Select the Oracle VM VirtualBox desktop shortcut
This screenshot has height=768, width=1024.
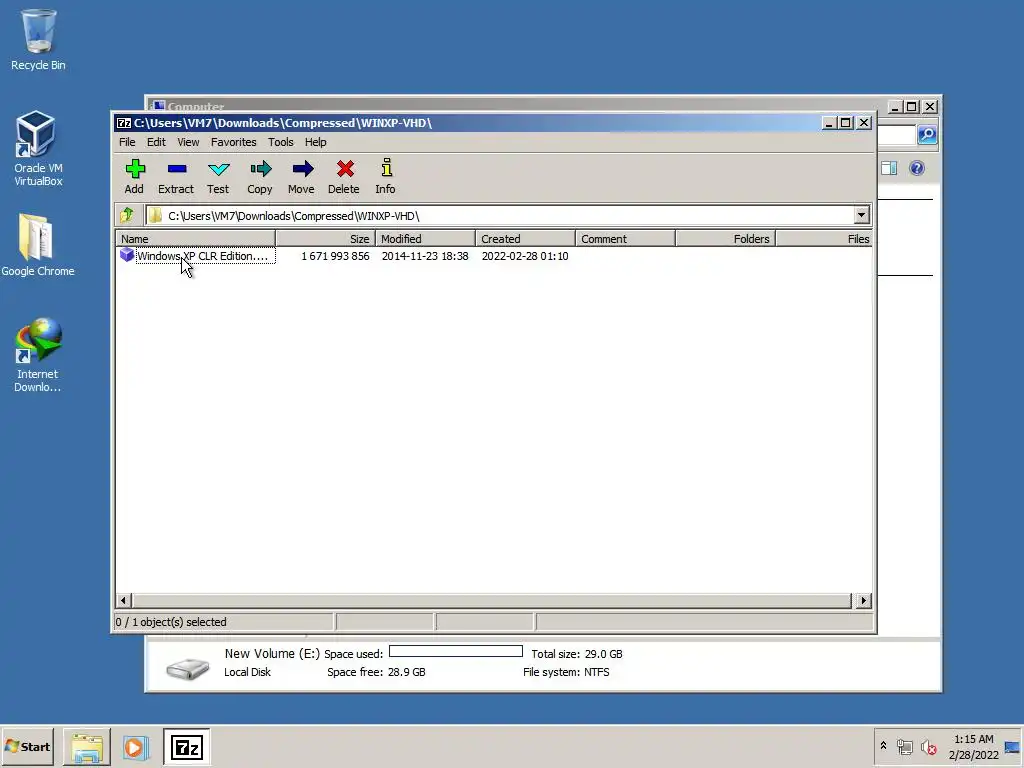(38, 149)
